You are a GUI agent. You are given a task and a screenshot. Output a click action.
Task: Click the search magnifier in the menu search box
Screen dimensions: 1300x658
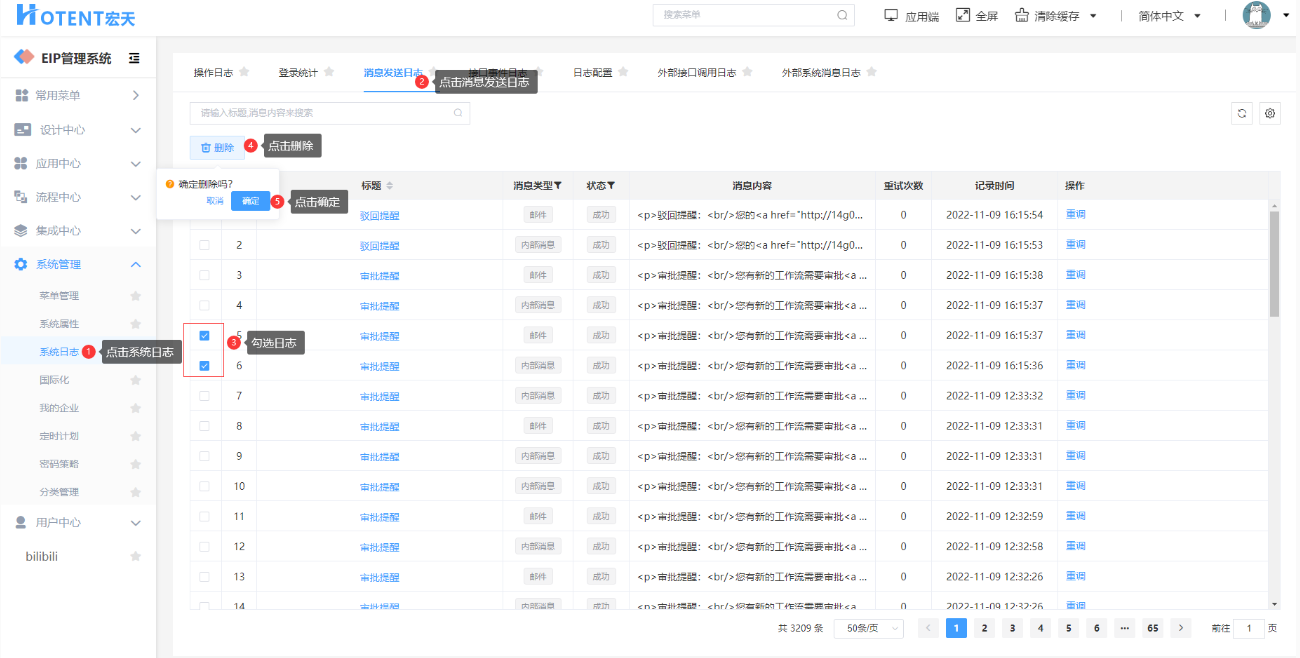click(x=843, y=15)
